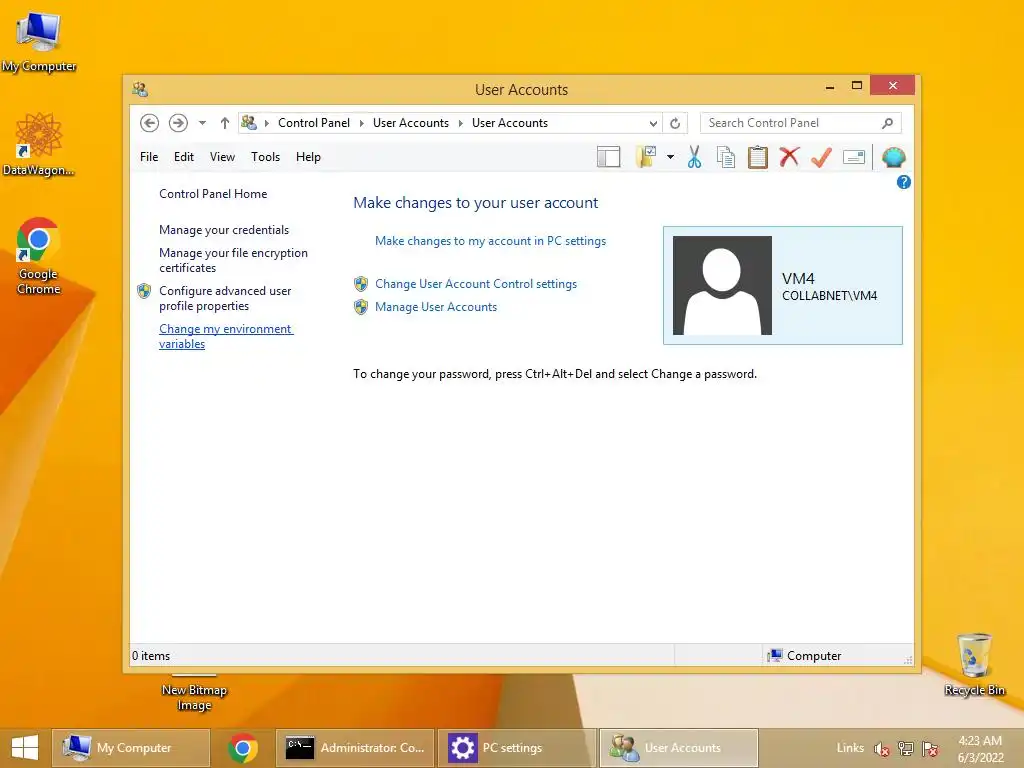Viewport: 1024px width, 768px height.
Task: Open the blue Help question mark
Action: click(x=904, y=182)
